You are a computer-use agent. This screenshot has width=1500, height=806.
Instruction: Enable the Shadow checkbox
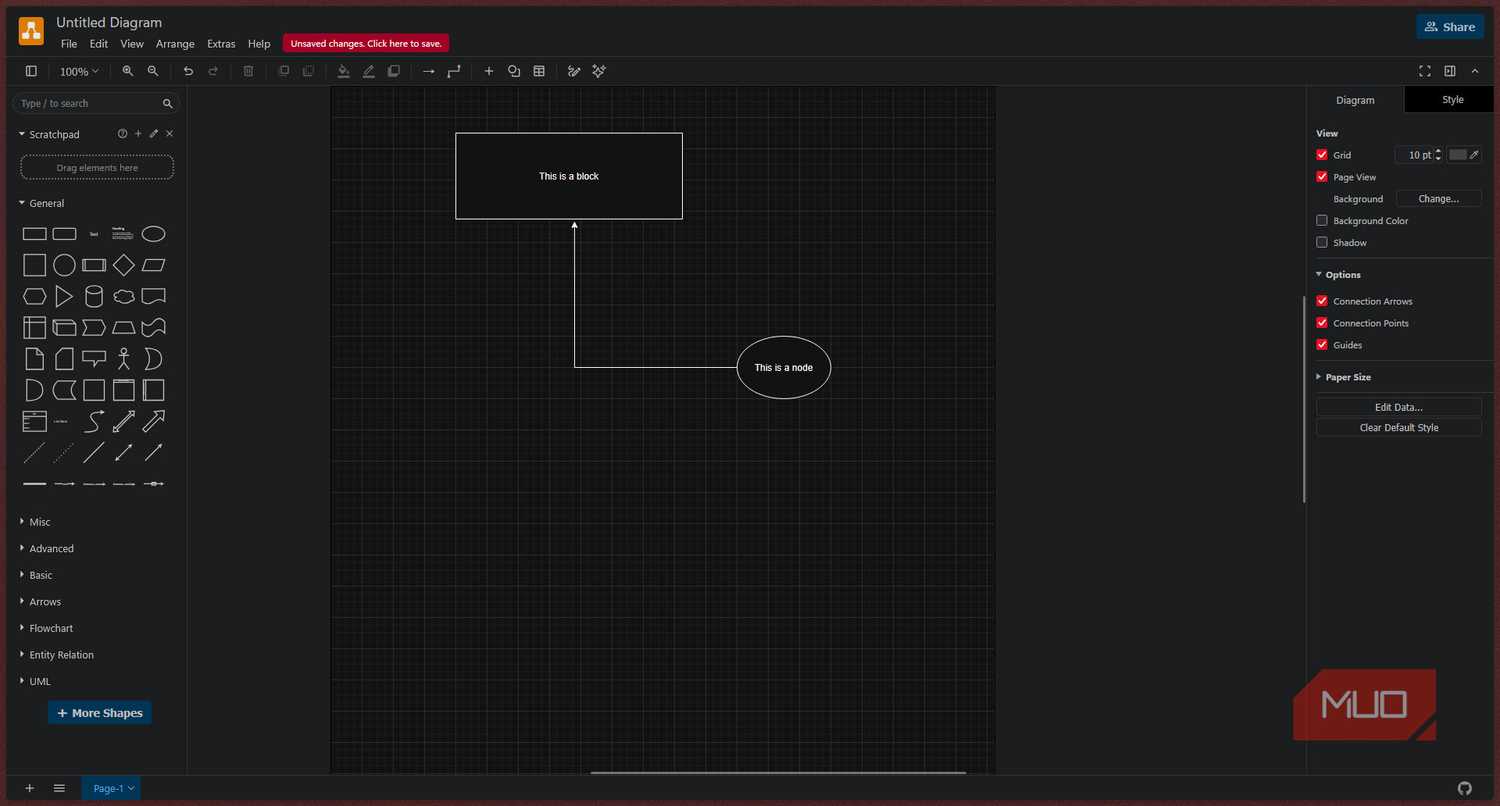coord(1322,243)
